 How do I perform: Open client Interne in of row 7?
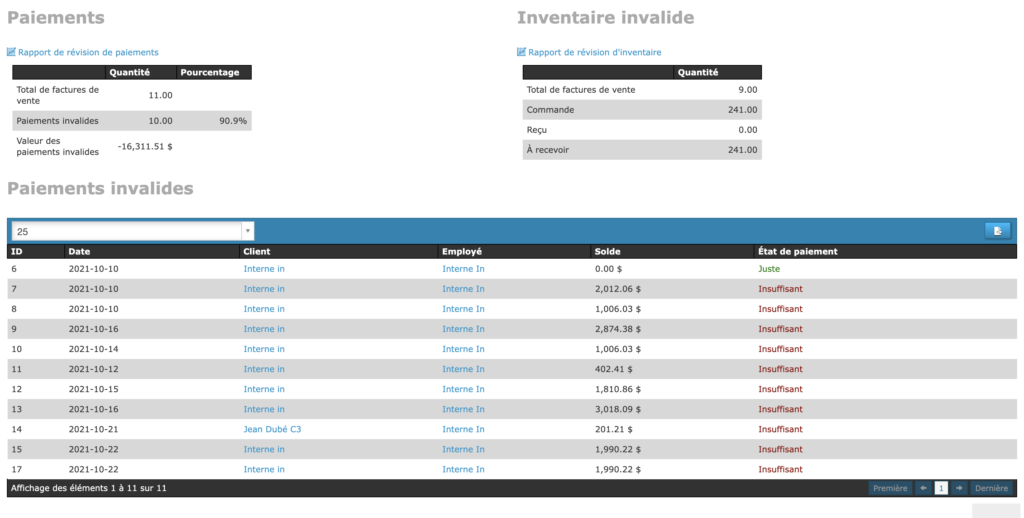[x=264, y=289]
